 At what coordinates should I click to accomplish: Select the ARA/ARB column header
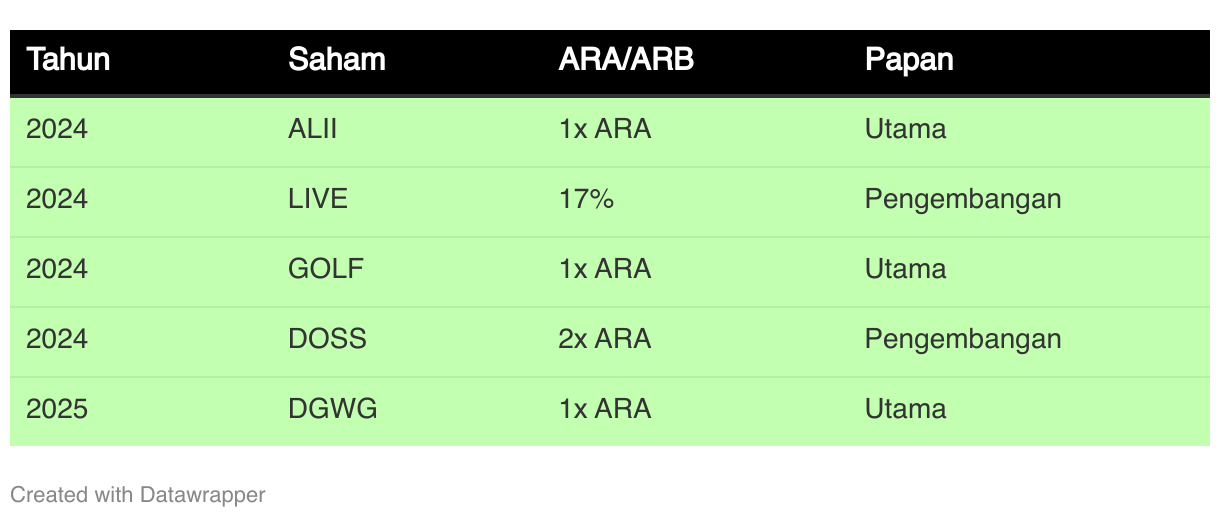[626, 60]
